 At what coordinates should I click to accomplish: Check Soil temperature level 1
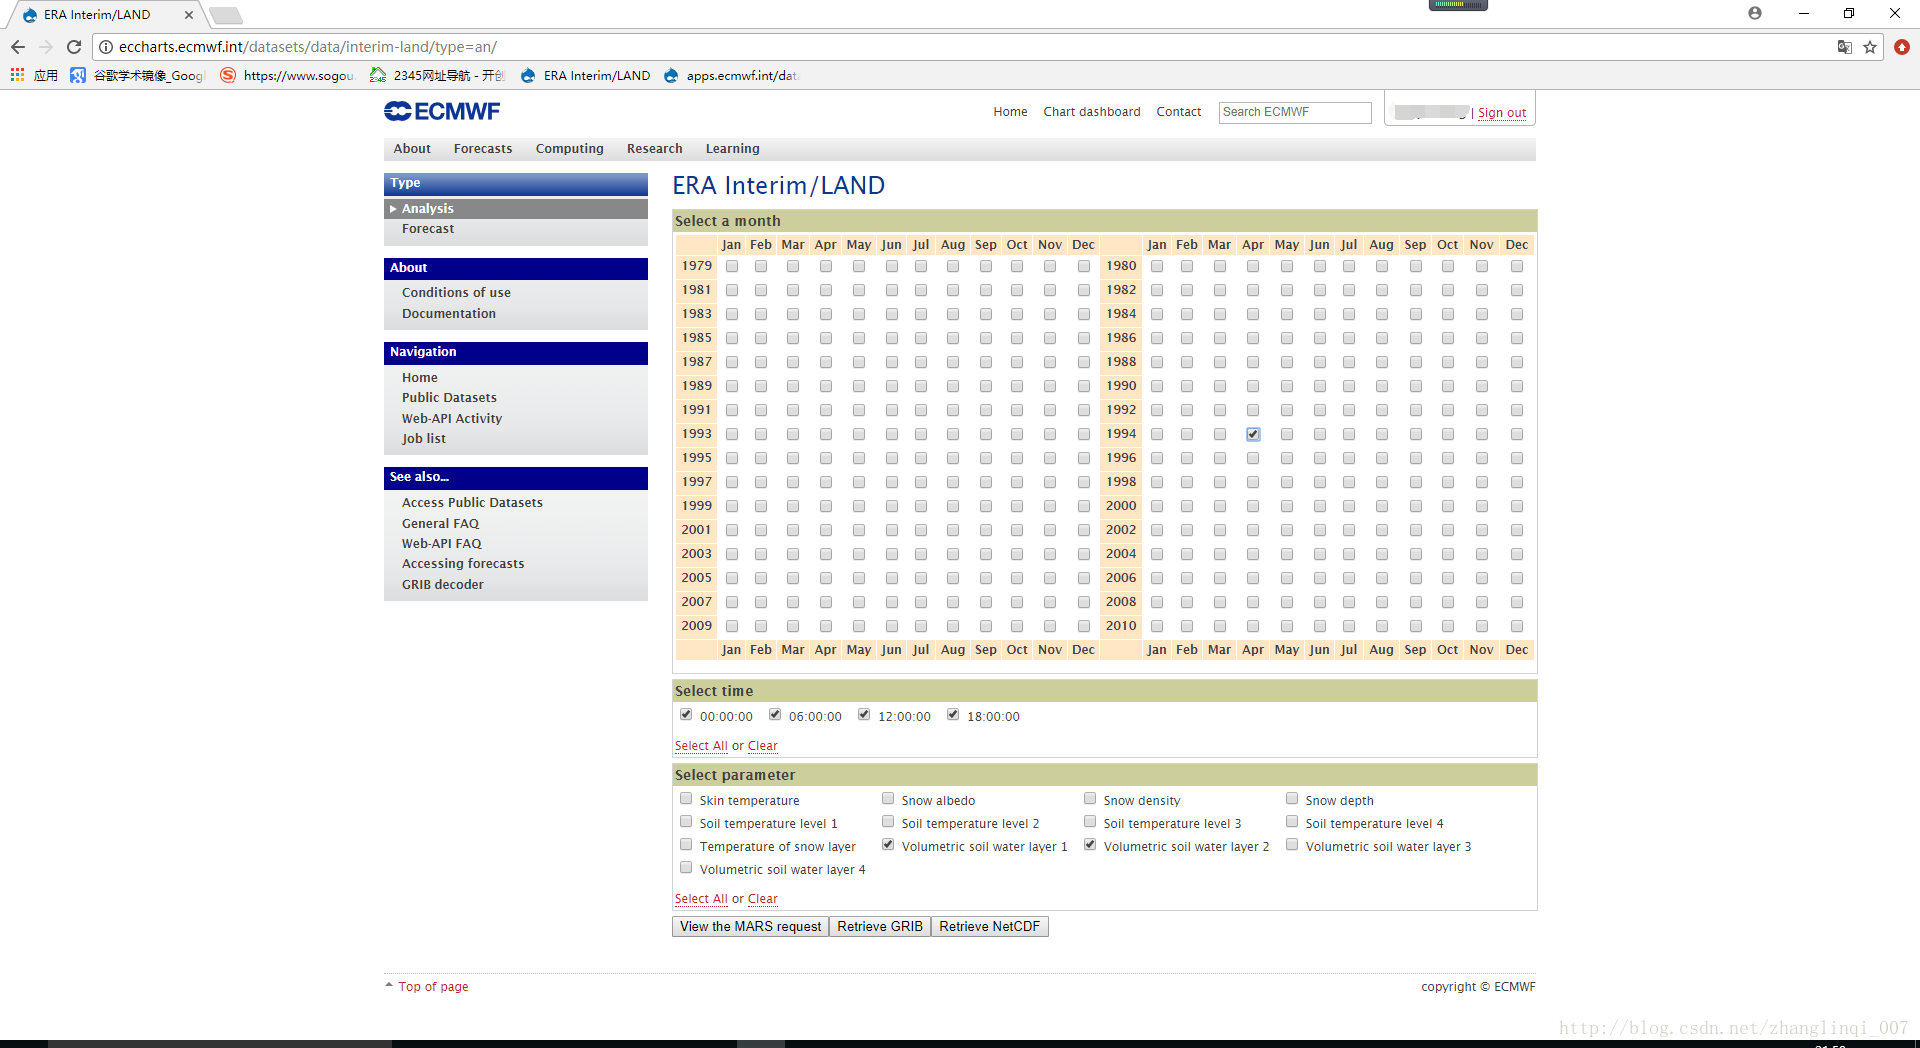click(x=686, y=821)
